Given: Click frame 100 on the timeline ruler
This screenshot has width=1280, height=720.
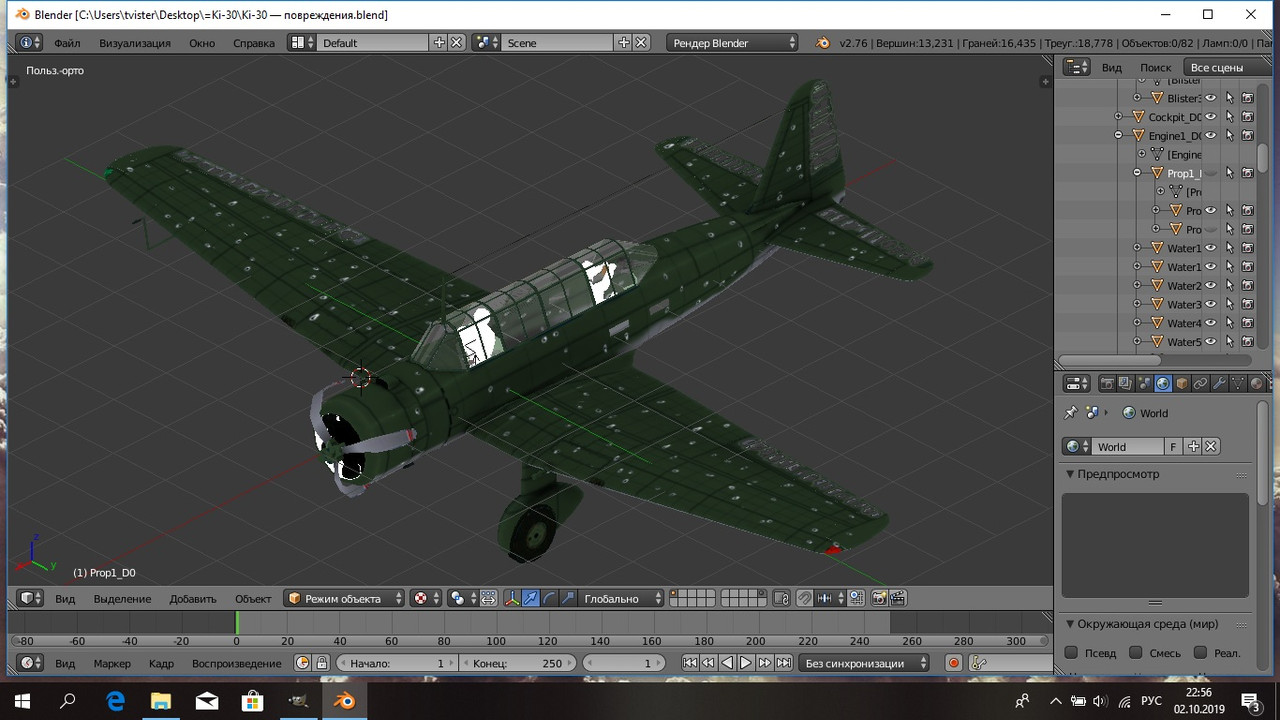Looking at the screenshot, I should tap(496, 641).
